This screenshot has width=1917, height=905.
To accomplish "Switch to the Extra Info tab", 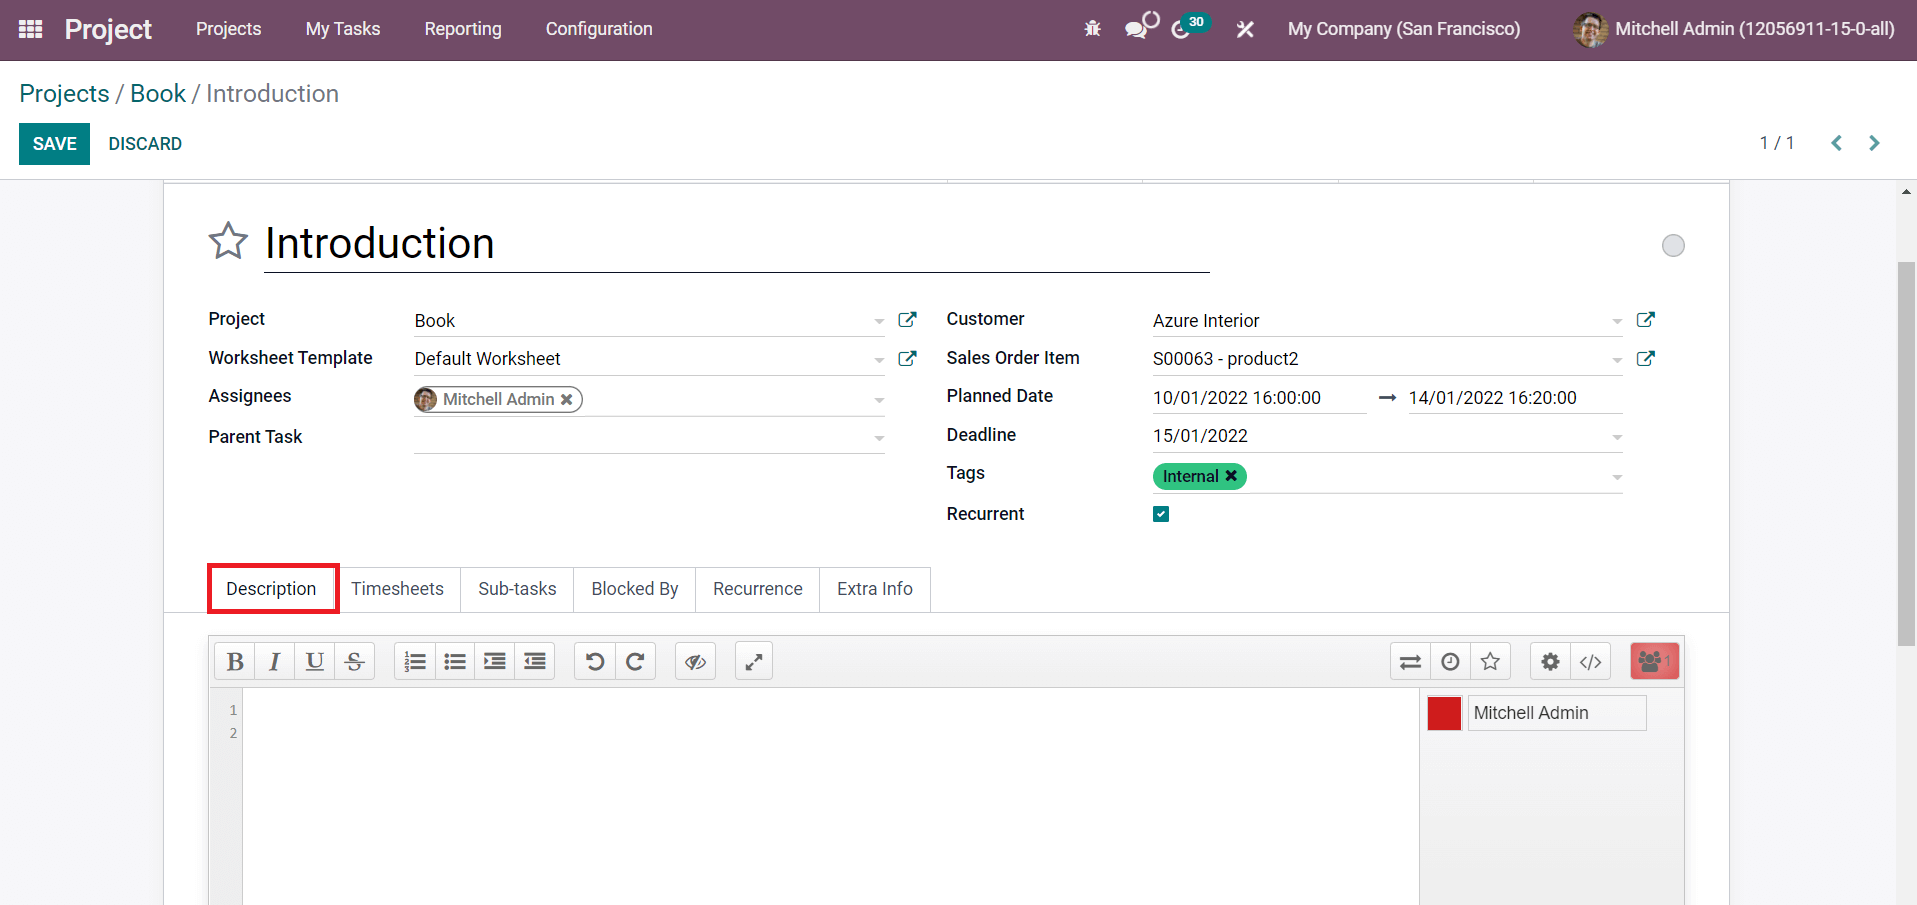I will [x=875, y=589].
